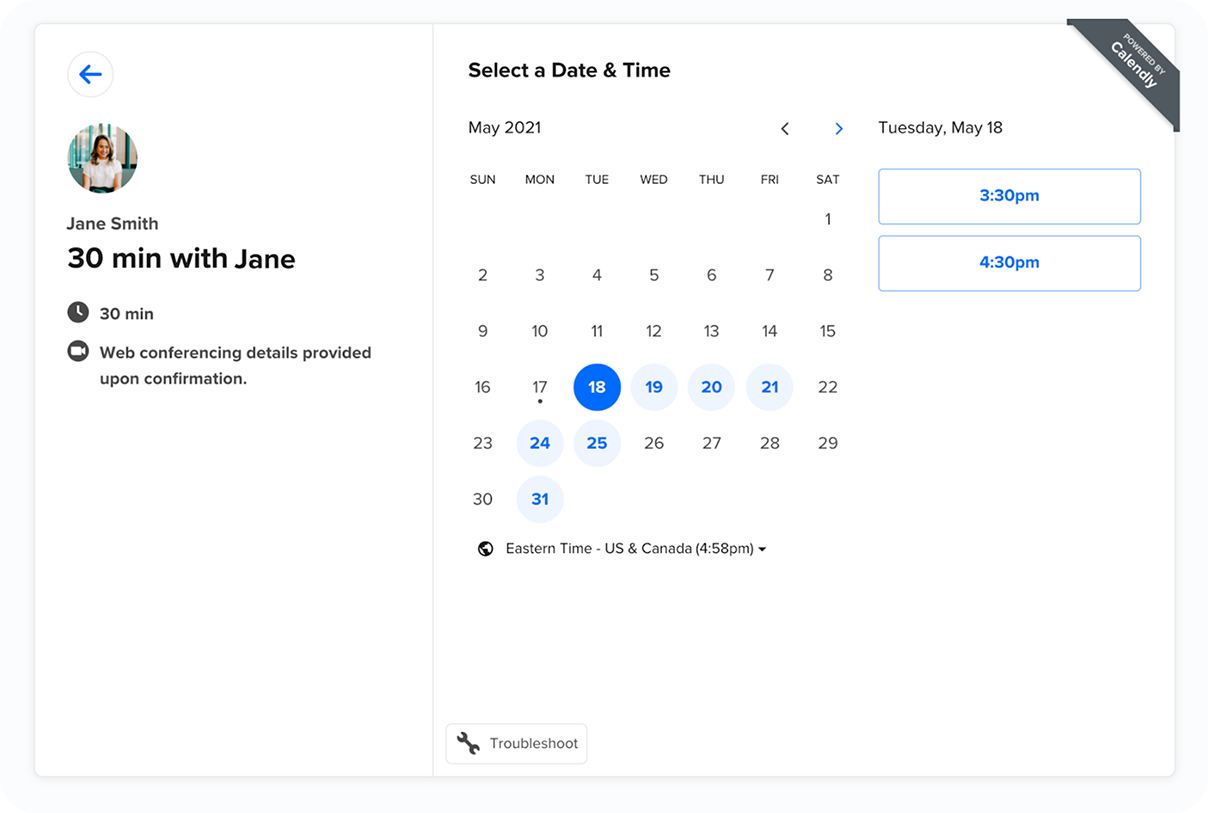Viewport: 1208px width, 813px height.
Task: Open the Eastern Time timezone dropdown
Action: (x=635, y=549)
